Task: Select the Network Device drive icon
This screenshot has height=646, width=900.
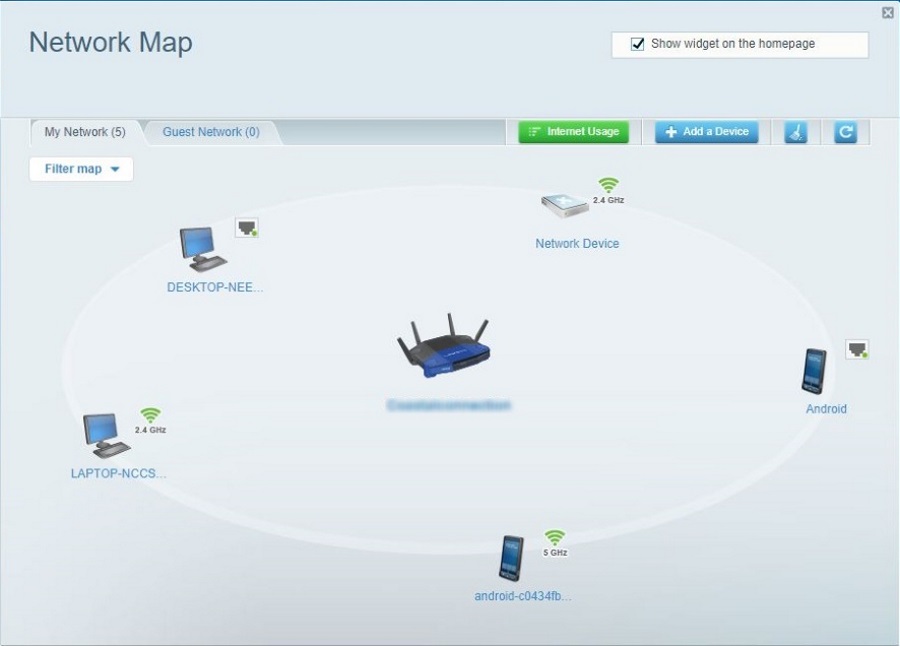Action: click(565, 206)
